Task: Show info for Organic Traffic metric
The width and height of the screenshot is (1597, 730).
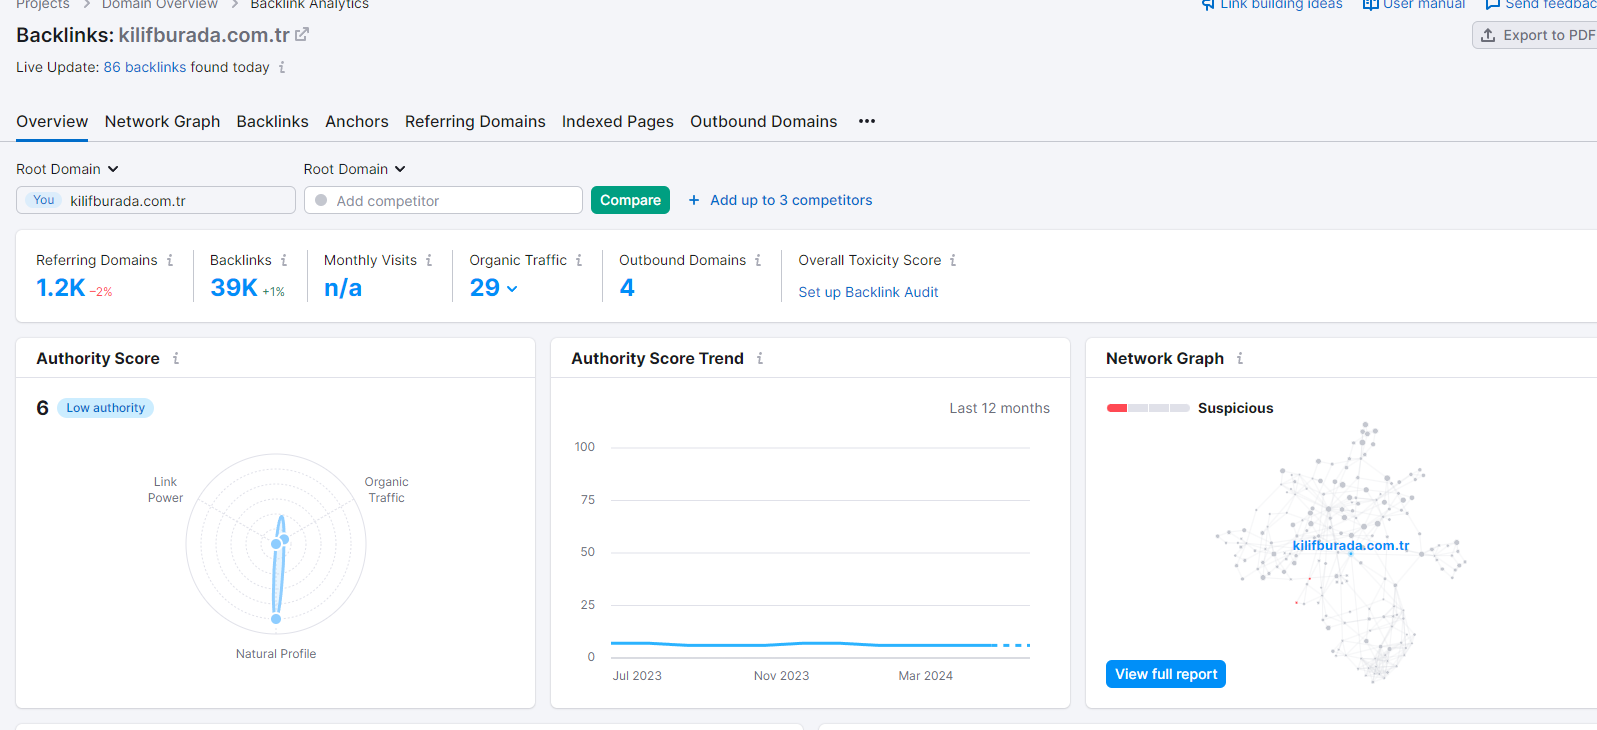Action: [x=579, y=260]
